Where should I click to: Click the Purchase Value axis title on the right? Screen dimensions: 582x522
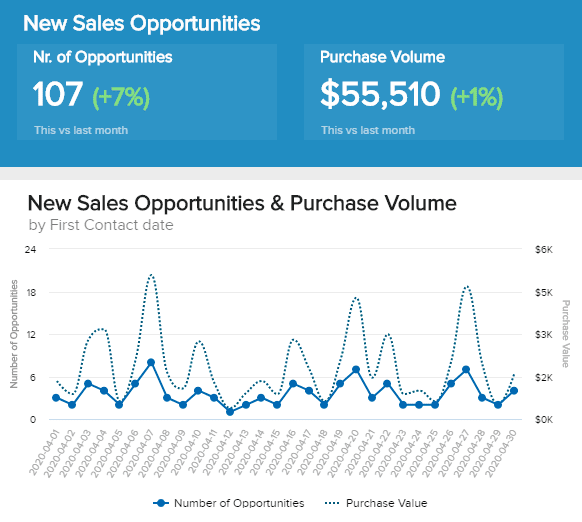pyautogui.click(x=565, y=334)
